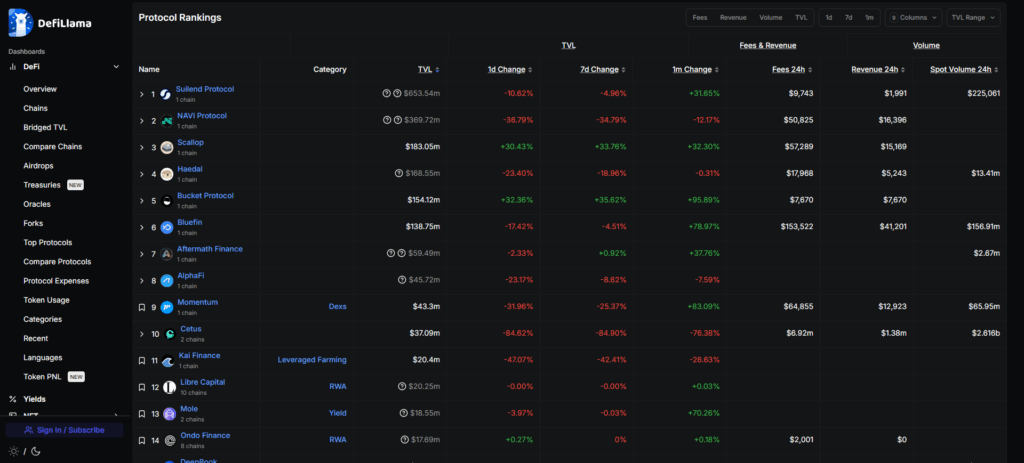Open Token PNL in the sidebar

click(43, 377)
